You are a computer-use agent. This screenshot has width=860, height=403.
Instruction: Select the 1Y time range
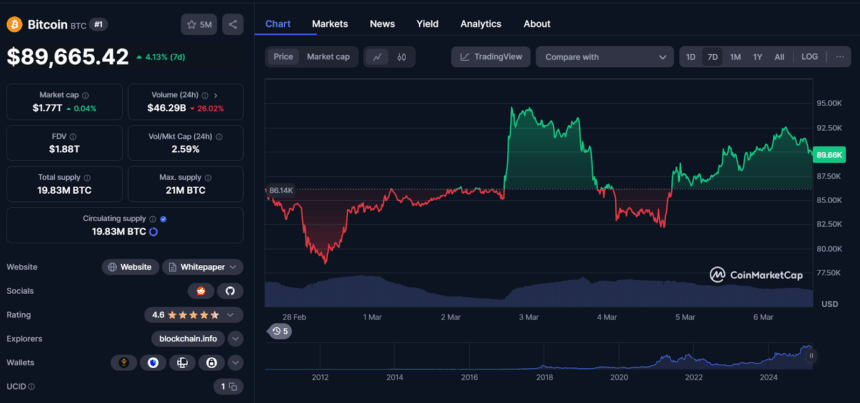[757, 57]
